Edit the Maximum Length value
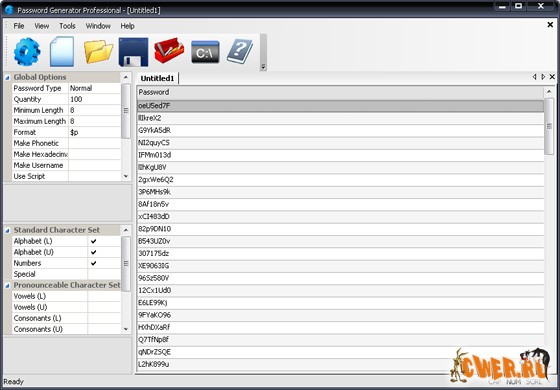The image size is (560, 390). (94, 121)
